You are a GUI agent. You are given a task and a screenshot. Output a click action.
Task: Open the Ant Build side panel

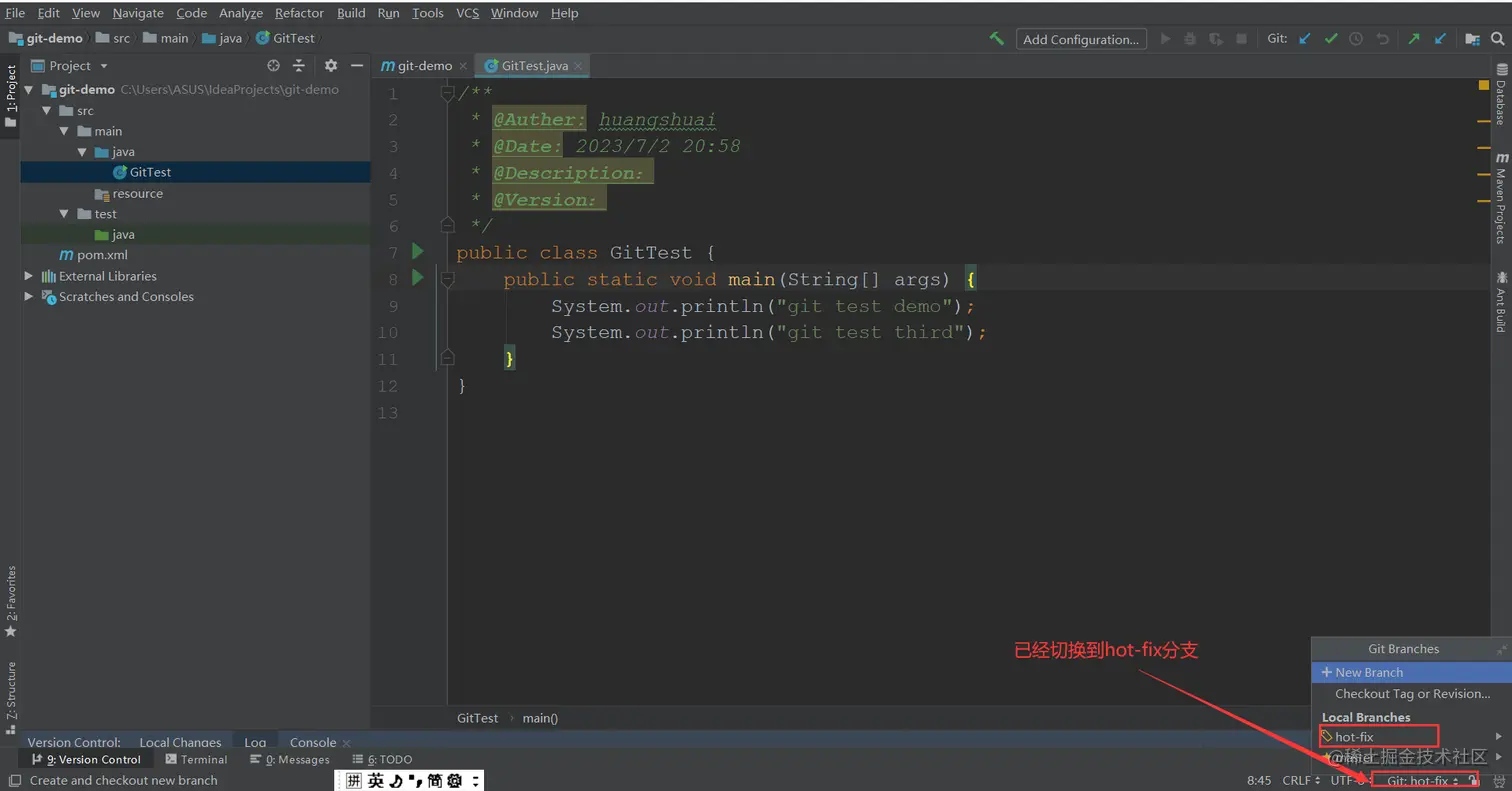[x=1500, y=301]
